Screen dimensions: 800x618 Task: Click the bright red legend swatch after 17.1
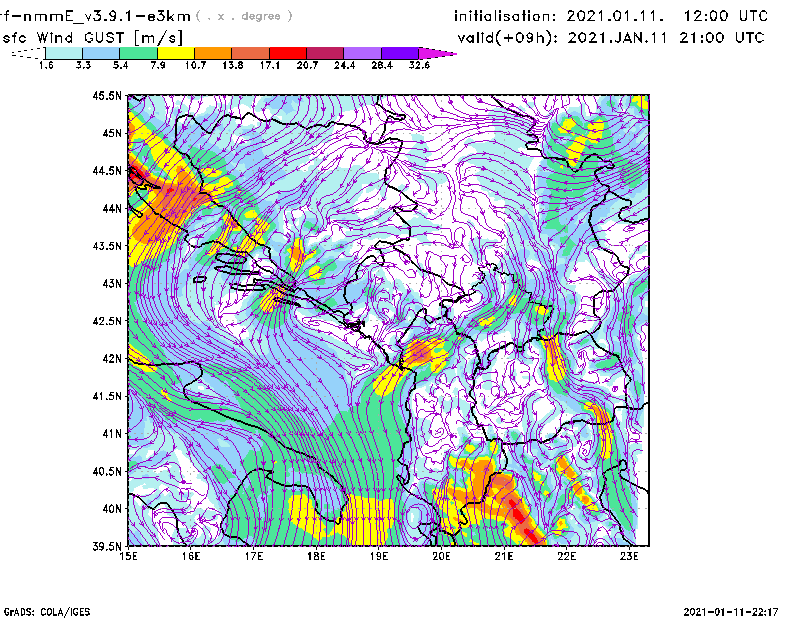[288, 53]
